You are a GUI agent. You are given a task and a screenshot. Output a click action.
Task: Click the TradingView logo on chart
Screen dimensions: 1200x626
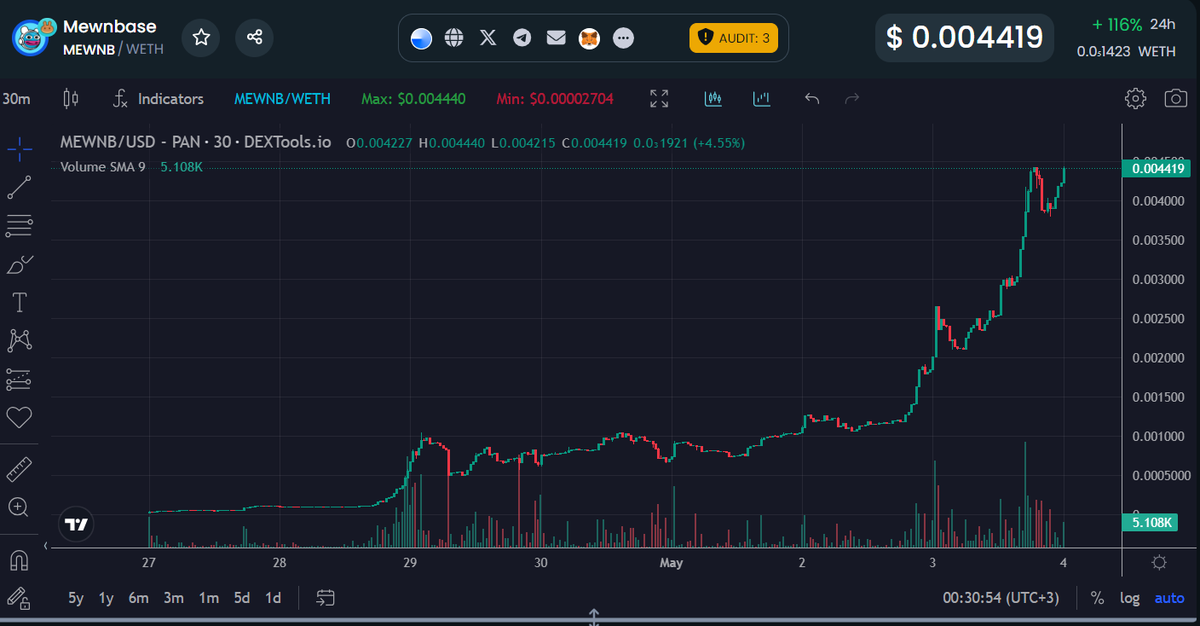click(x=76, y=524)
